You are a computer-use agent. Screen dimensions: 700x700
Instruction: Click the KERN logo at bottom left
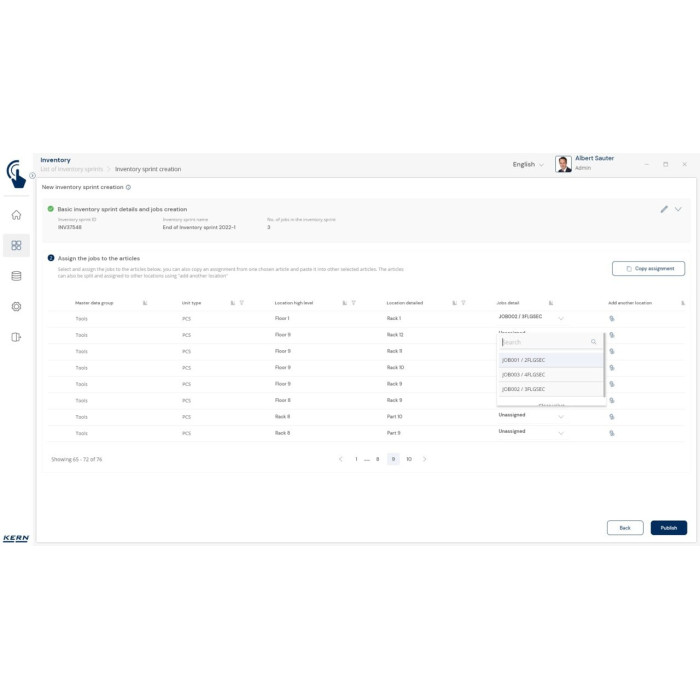click(16, 538)
